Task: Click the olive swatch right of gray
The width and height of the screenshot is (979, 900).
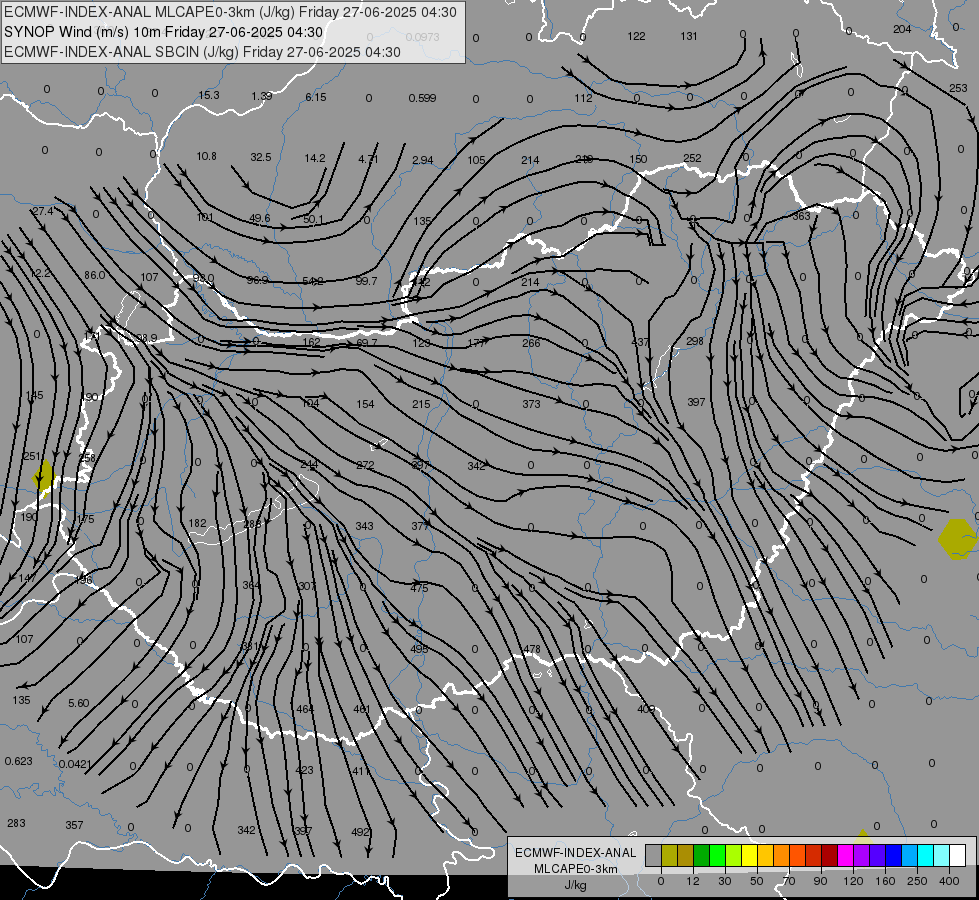Action: click(x=669, y=855)
